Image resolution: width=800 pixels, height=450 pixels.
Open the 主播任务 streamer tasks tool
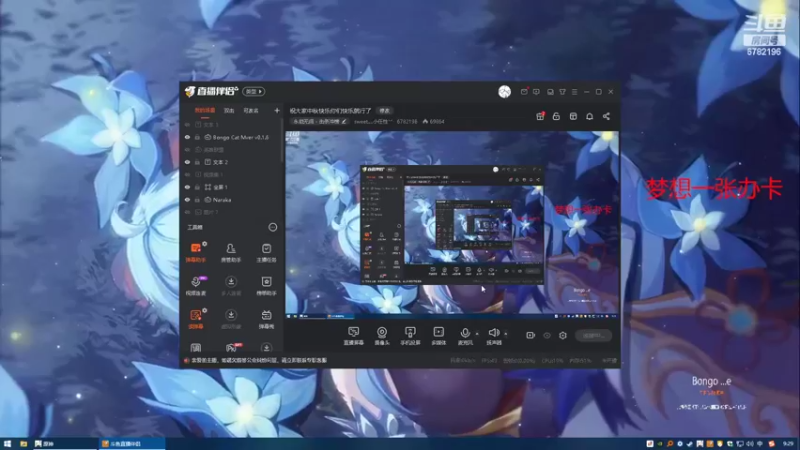tap(266, 252)
